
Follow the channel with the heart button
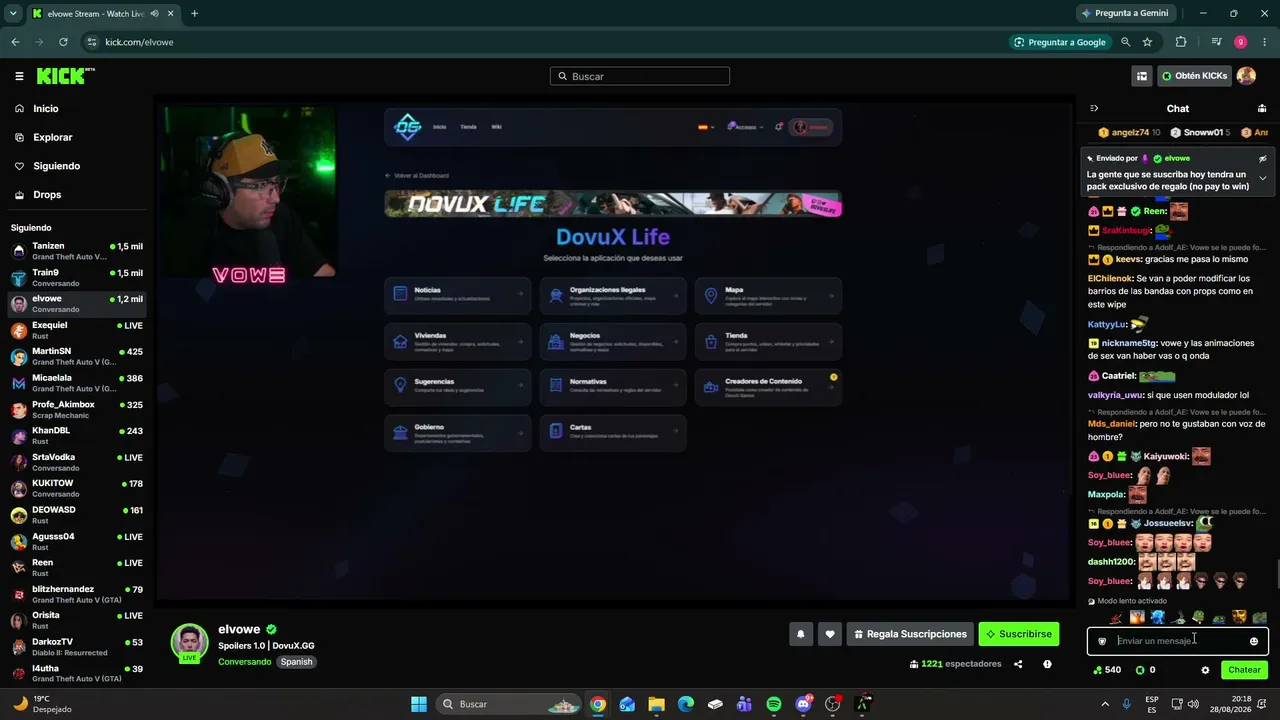829,634
